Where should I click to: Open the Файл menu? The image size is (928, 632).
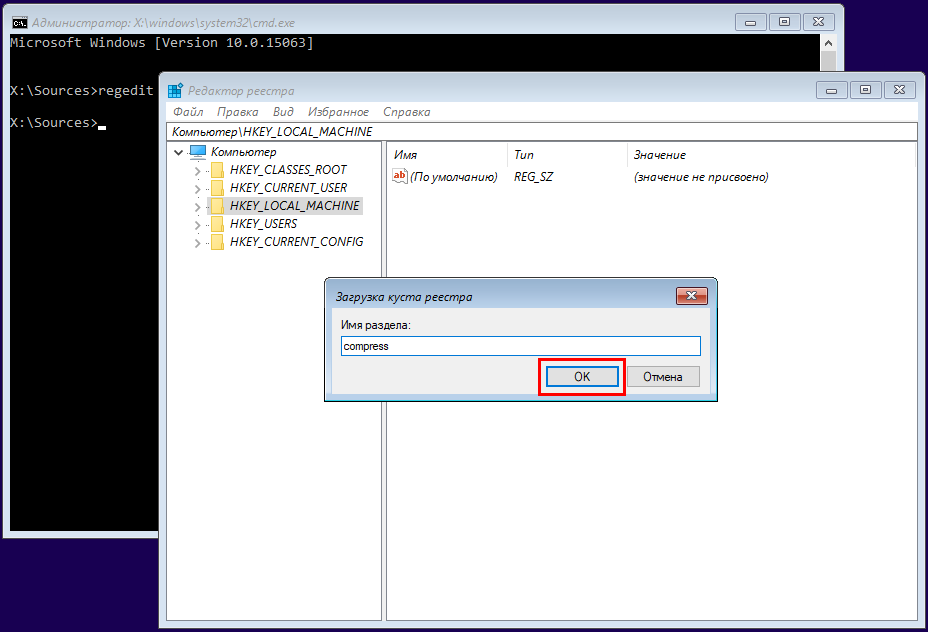pos(188,112)
